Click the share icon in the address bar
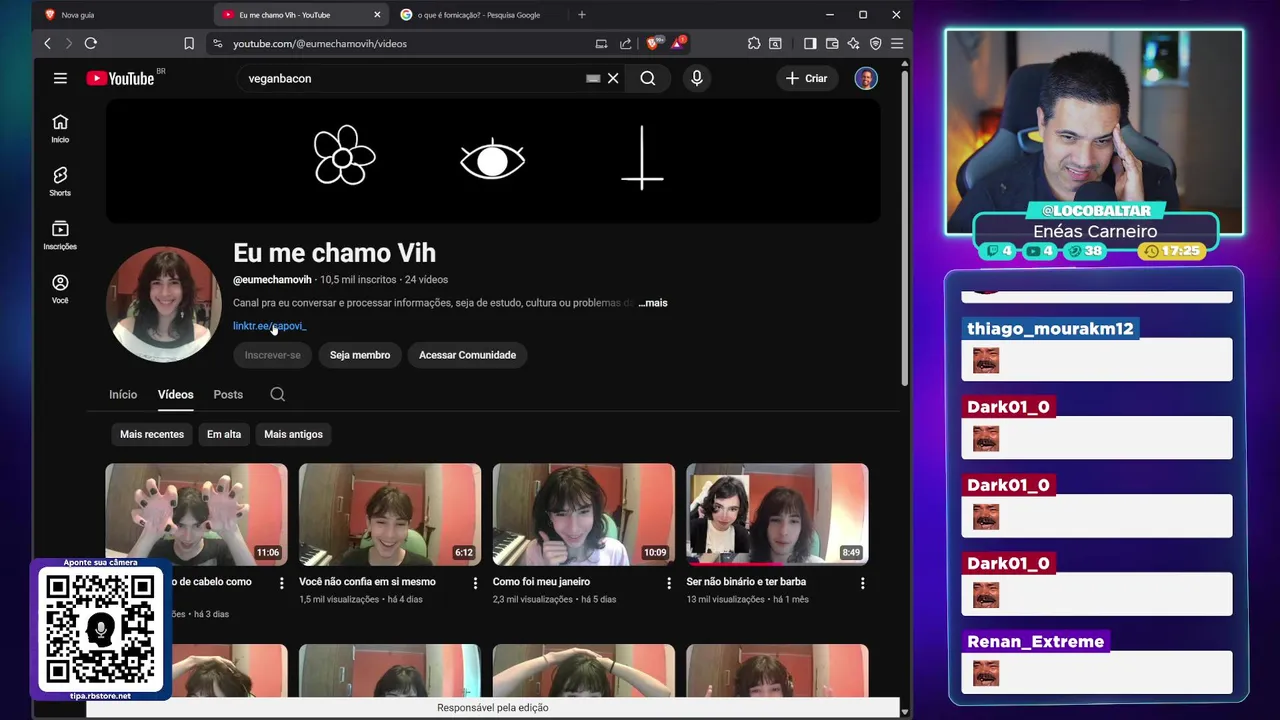 point(626,43)
